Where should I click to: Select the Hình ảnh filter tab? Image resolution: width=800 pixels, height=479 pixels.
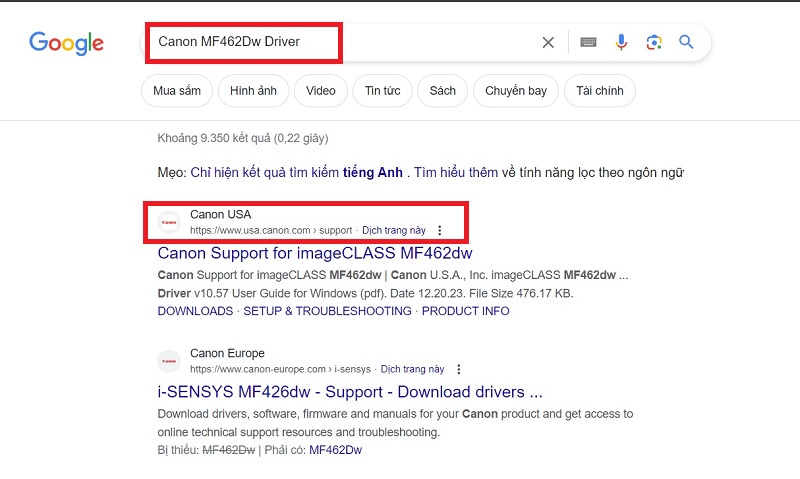click(x=253, y=91)
